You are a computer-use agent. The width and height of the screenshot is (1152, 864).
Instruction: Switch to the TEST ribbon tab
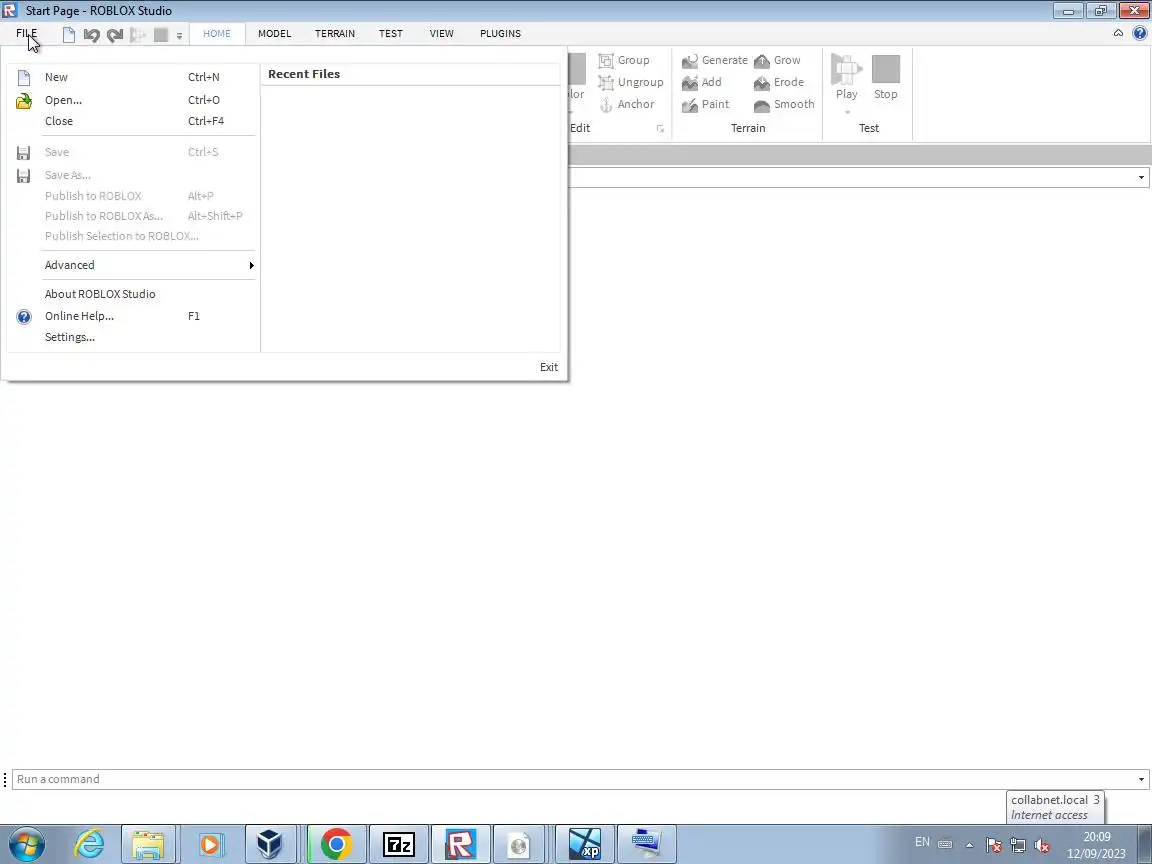[x=391, y=34]
